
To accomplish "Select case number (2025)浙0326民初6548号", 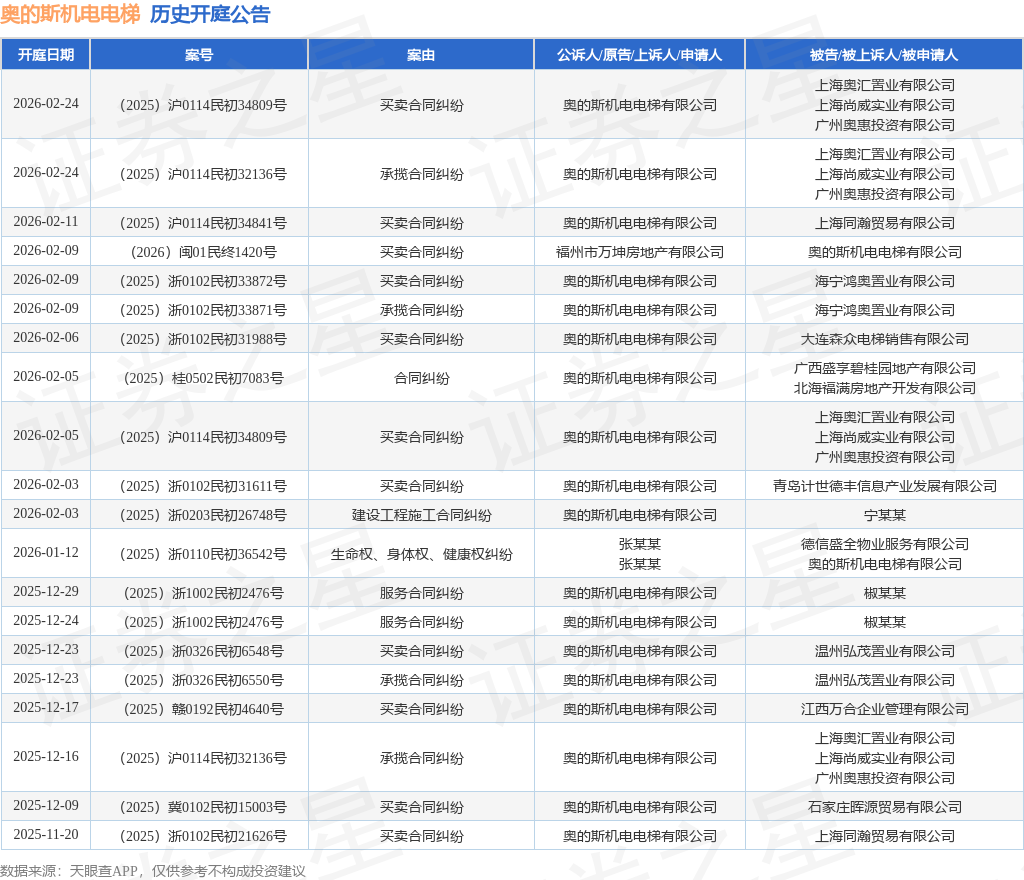I will click(x=203, y=651).
